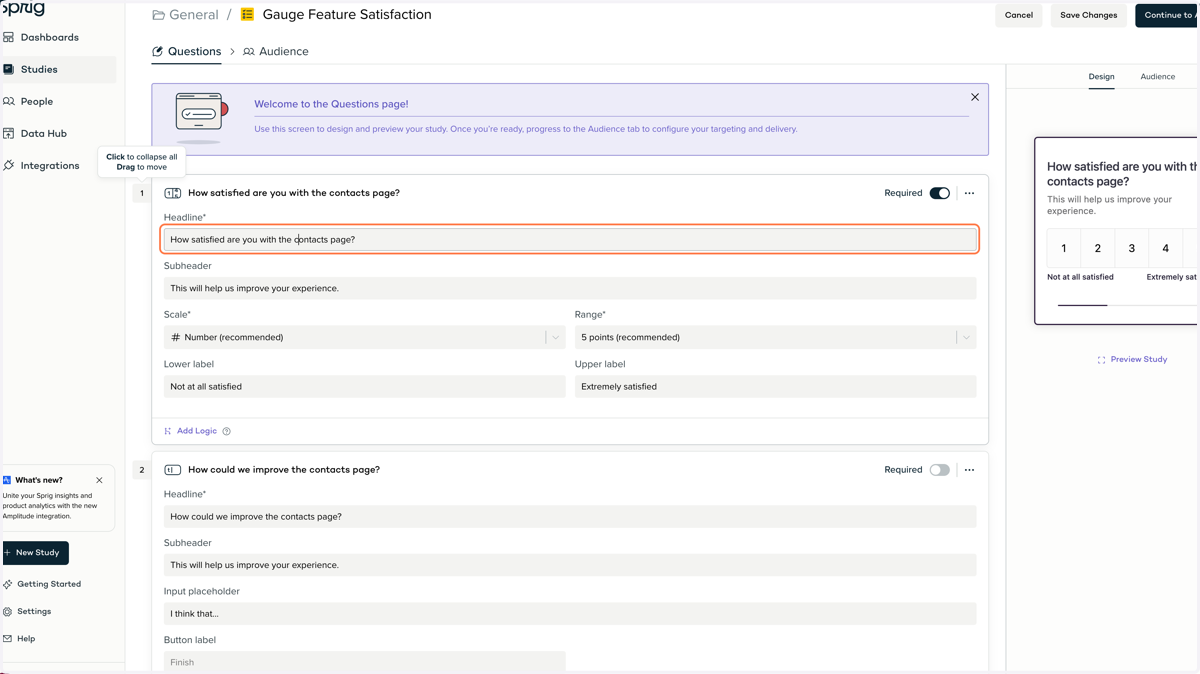Select the Audience tab in preview panel
The height and width of the screenshot is (674, 1200).
coord(1157,77)
